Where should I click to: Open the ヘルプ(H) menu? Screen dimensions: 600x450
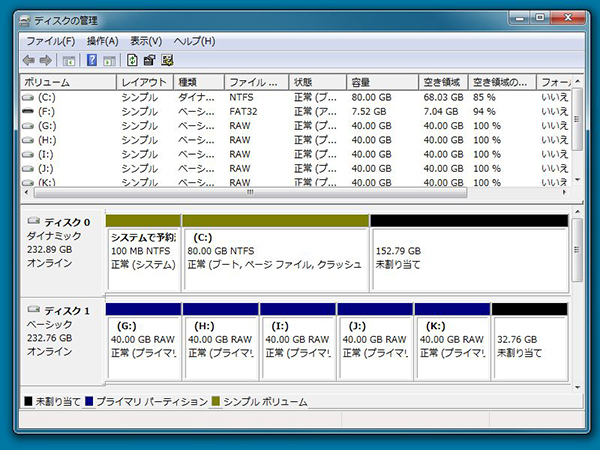194,41
